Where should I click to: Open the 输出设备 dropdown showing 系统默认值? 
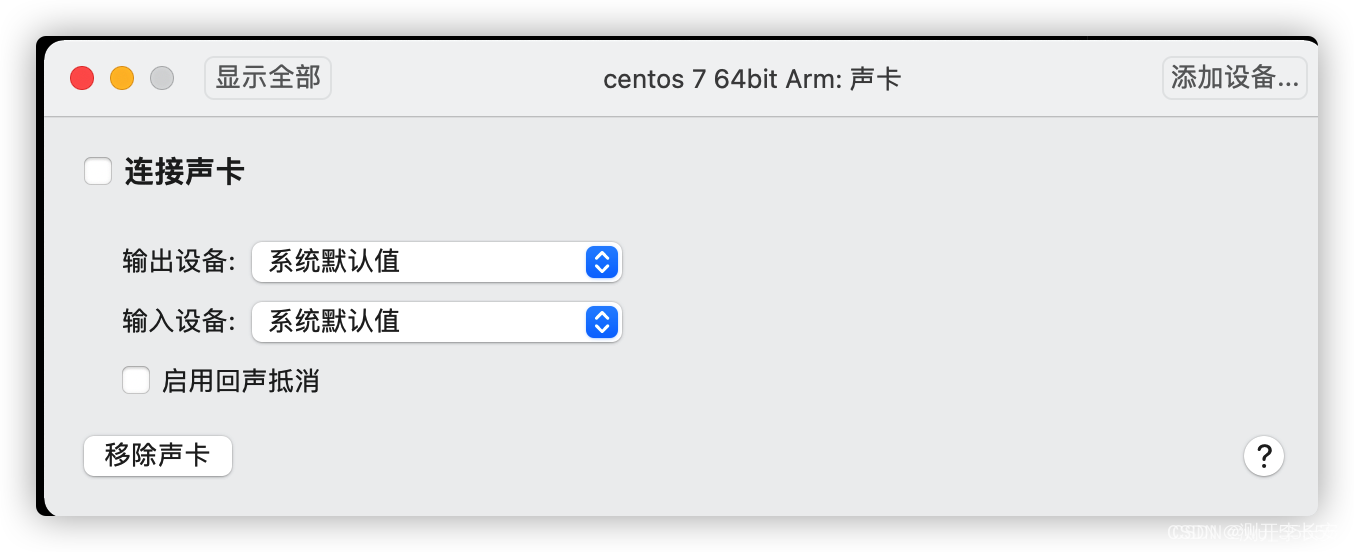pyautogui.click(x=437, y=262)
